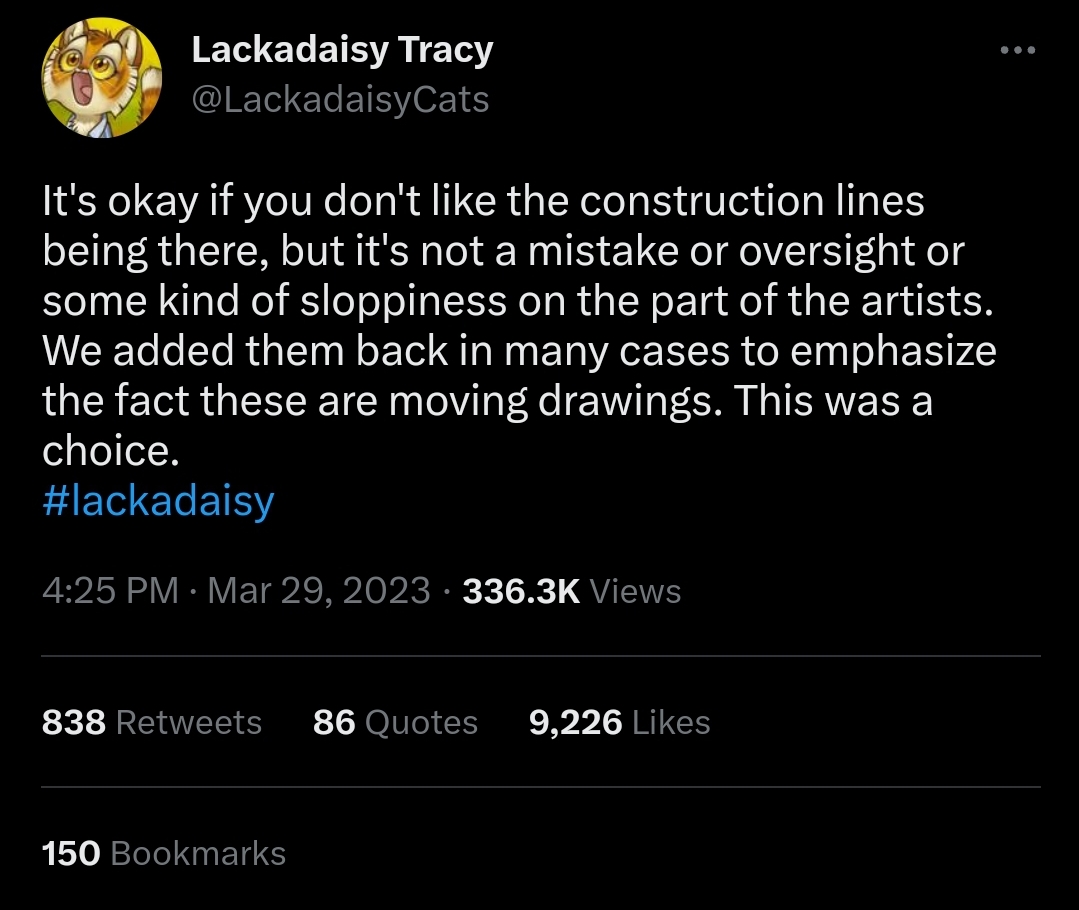Click the word Retweets label

click(x=189, y=723)
